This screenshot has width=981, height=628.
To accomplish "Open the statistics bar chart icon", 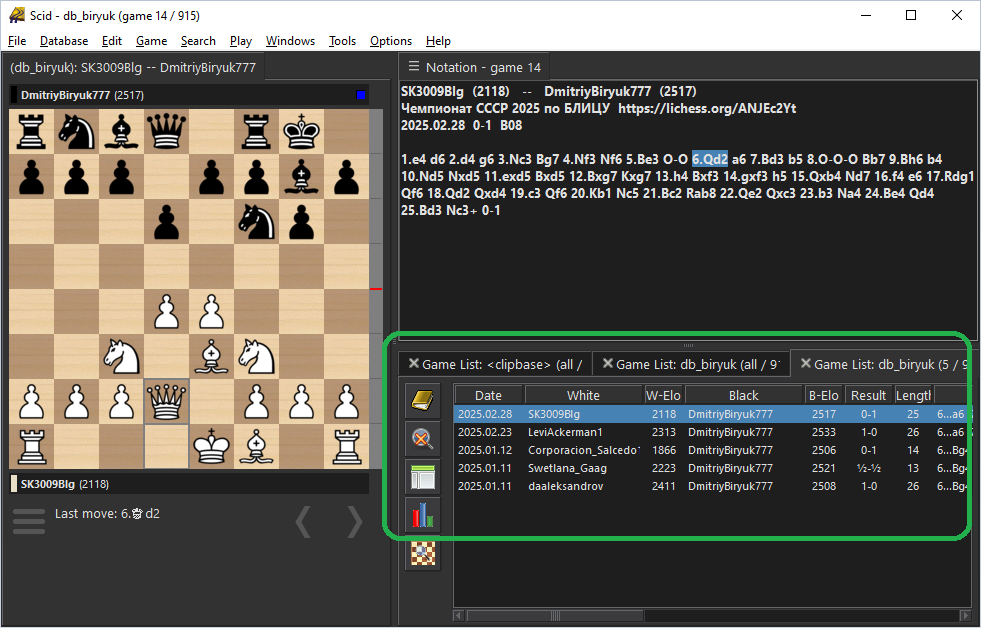I will click(423, 515).
